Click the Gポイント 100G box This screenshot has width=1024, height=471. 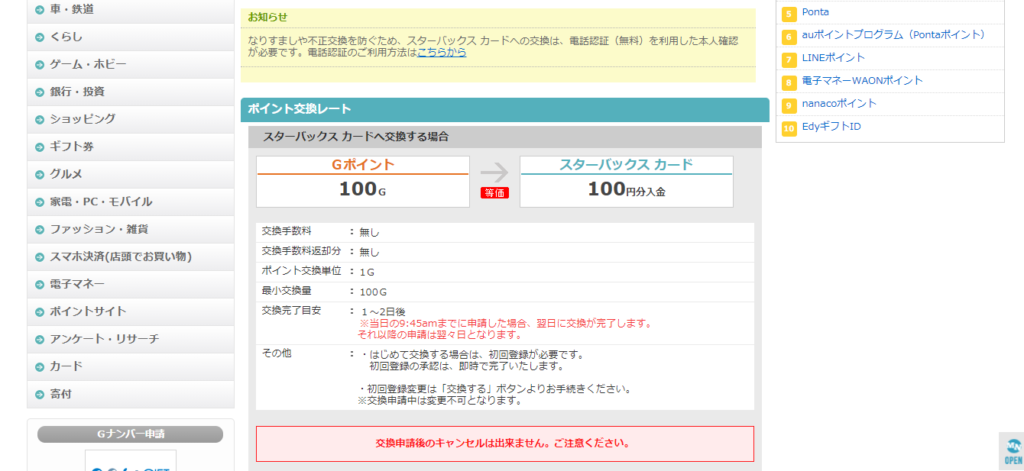363,182
